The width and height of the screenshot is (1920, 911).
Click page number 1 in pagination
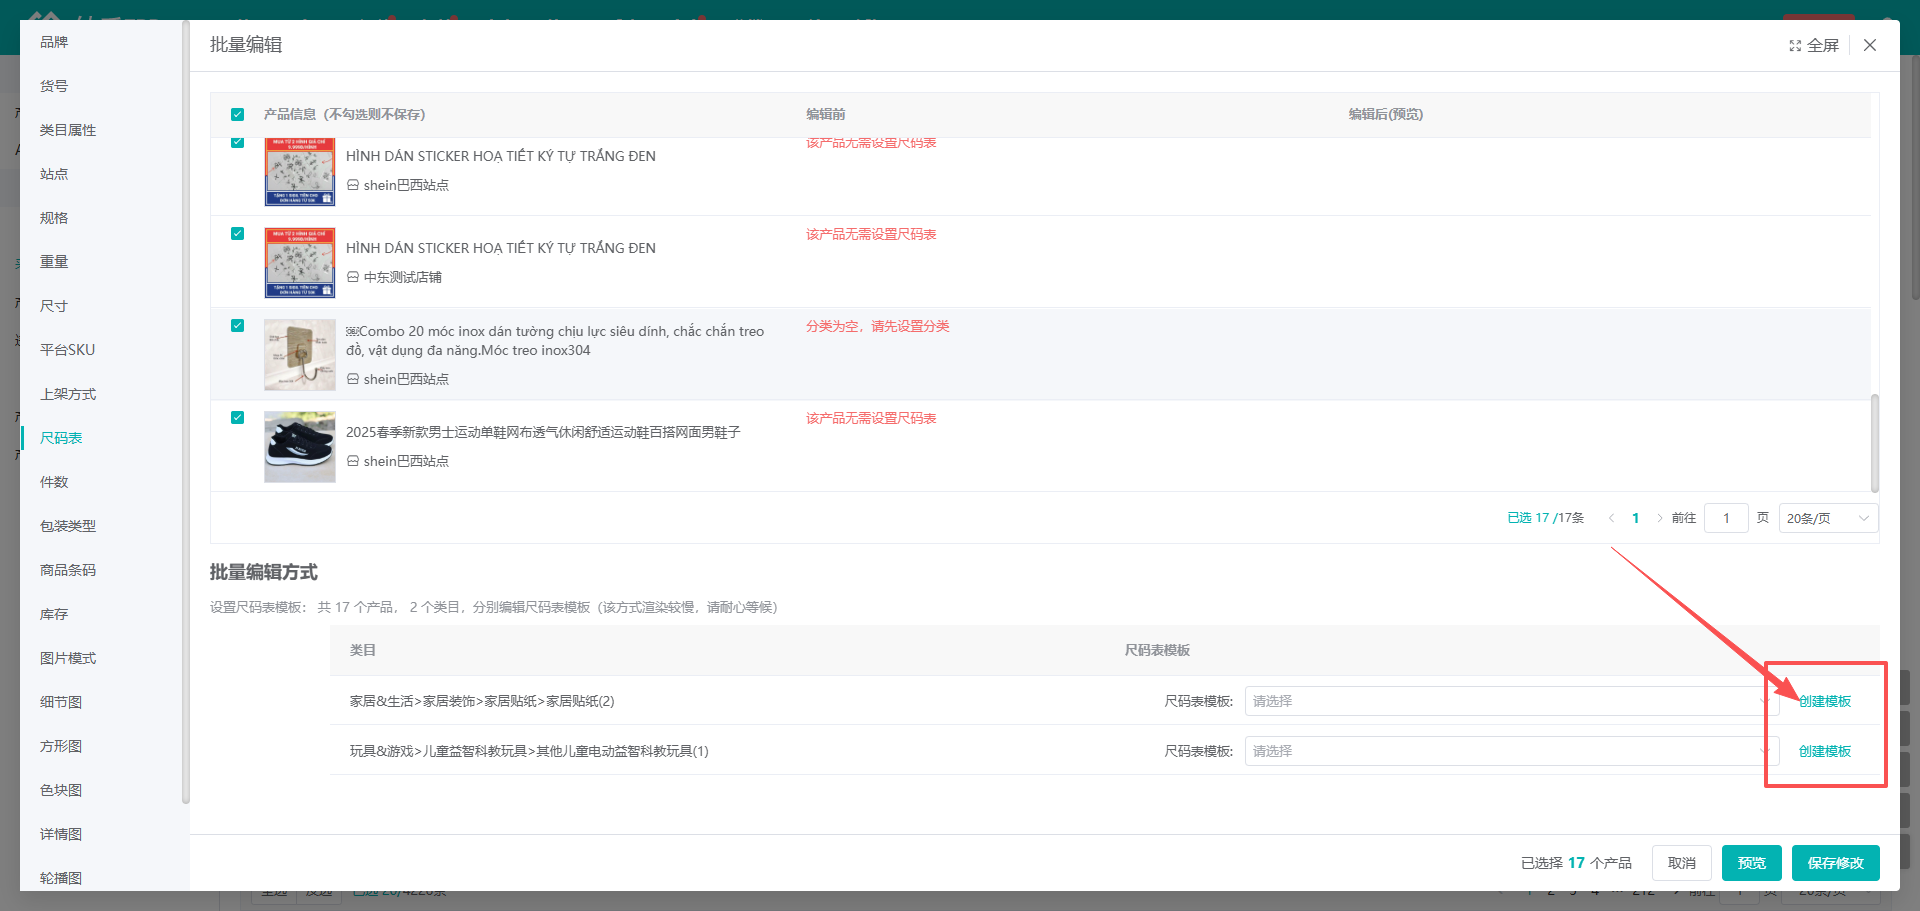[x=1636, y=518]
